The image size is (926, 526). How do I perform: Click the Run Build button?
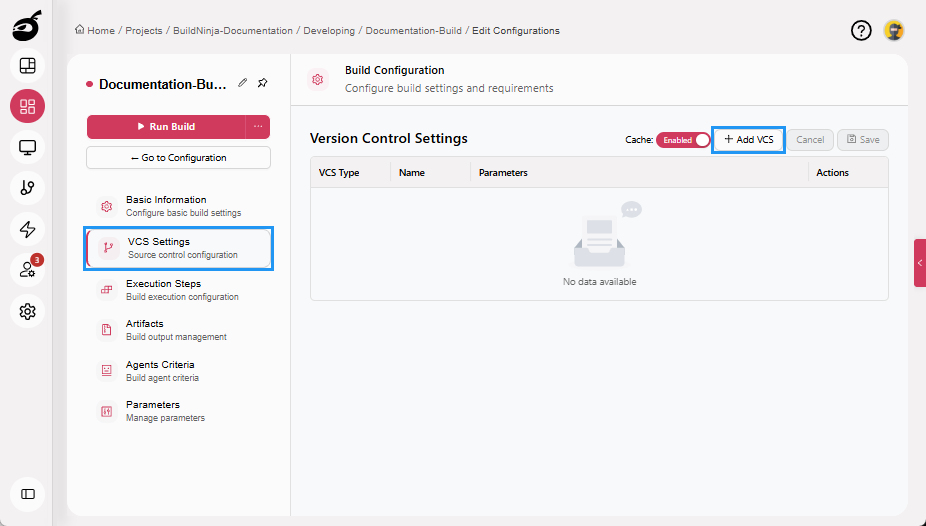(166, 126)
